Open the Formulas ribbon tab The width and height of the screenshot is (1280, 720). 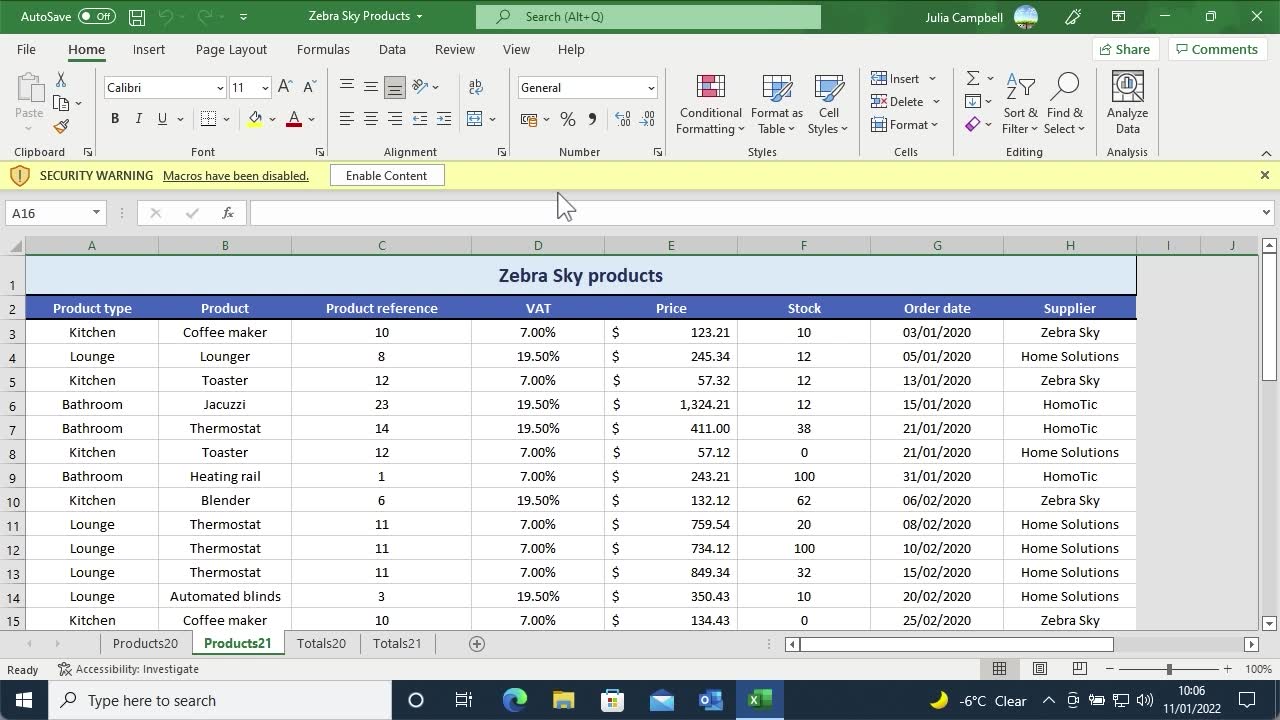pyautogui.click(x=323, y=49)
